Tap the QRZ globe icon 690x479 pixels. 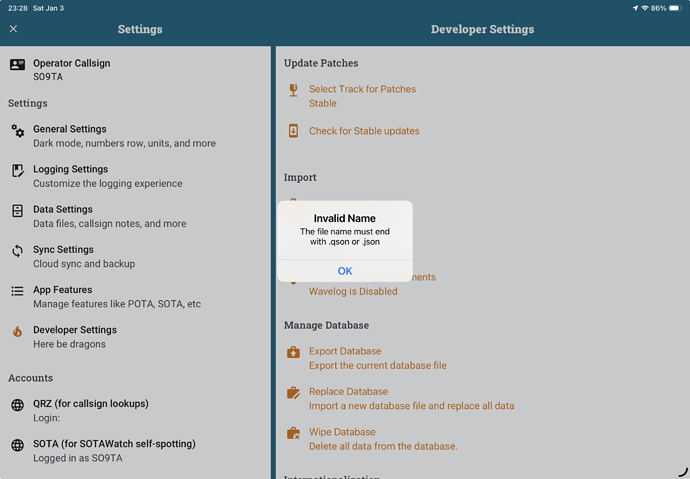tap(17, 405)
